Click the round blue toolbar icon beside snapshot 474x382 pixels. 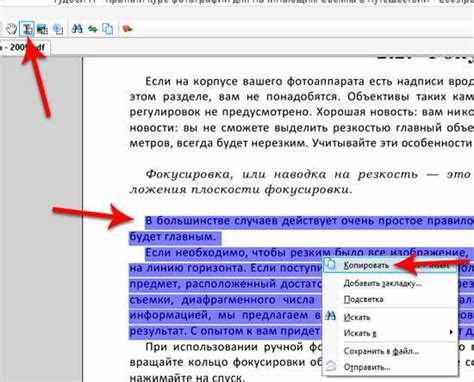click(x=58, y=29)
